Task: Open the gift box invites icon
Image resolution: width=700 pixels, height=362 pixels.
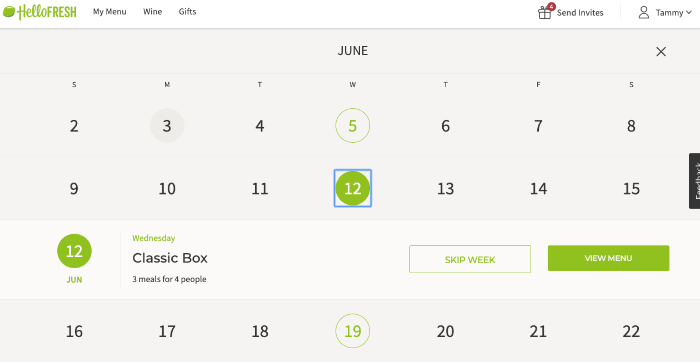Action: [x=545, y=12]
